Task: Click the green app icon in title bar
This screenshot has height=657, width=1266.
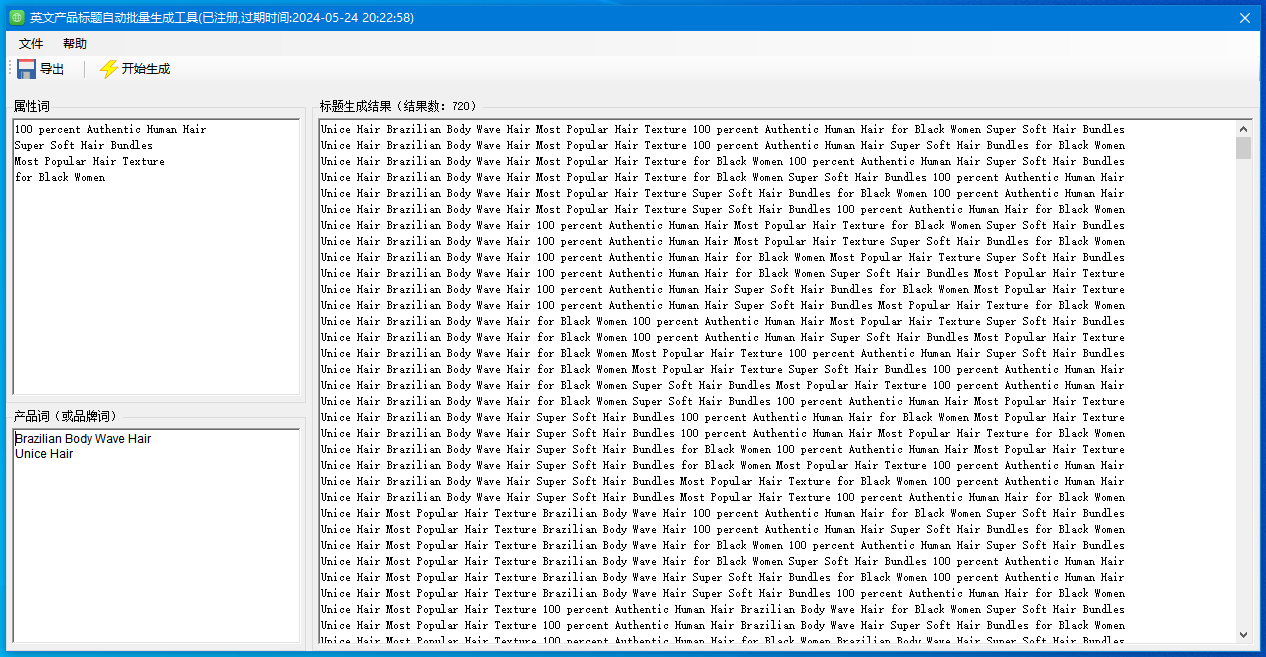Action: click(17, 18)
